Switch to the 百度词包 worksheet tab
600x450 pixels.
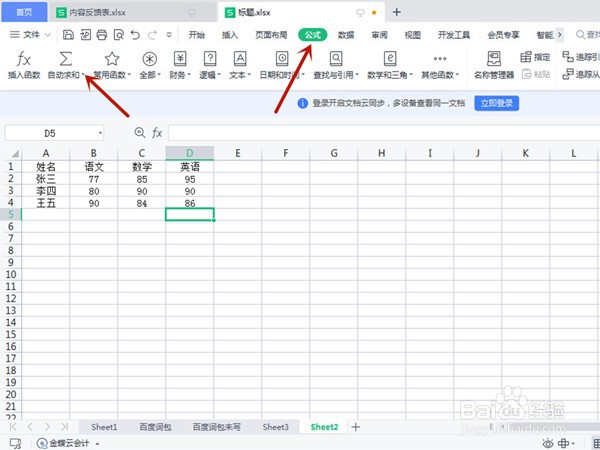pyautogui.click(x=155, y=427)
